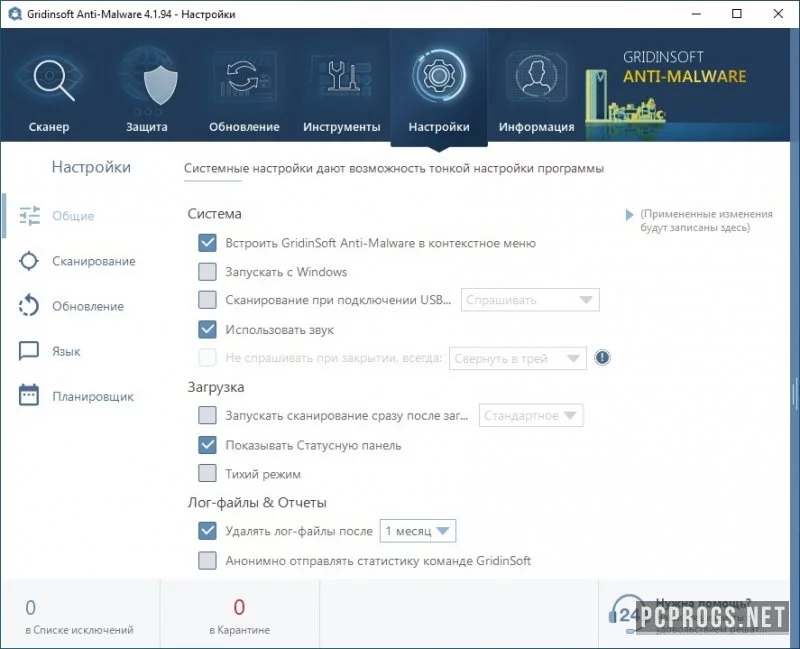Open the Информация user icon

(536, 77)
